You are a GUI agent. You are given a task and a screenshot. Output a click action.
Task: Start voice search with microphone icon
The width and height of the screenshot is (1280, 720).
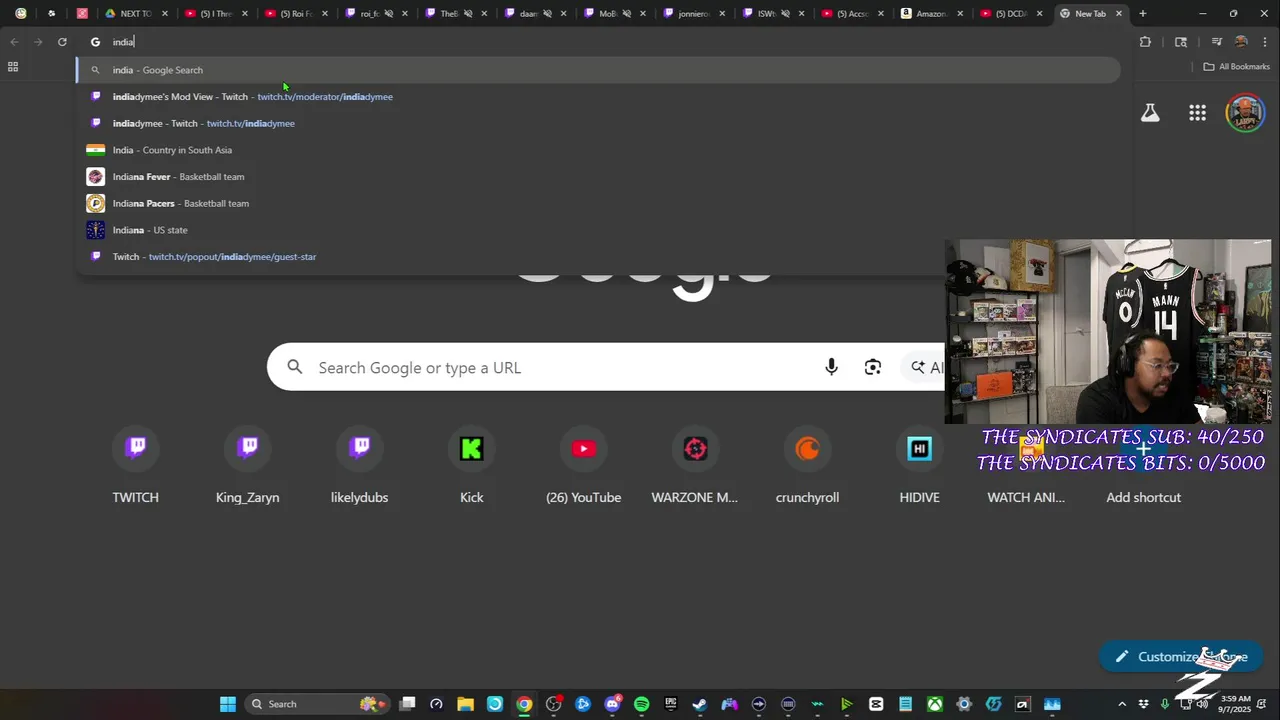pos(831,368)
